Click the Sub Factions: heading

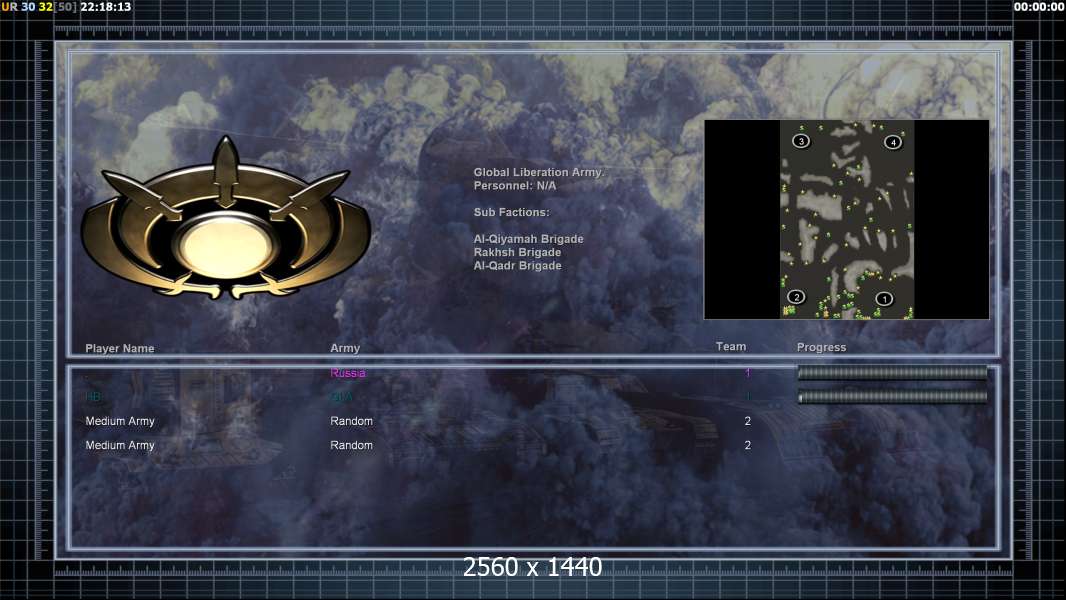tap(511, 212)
